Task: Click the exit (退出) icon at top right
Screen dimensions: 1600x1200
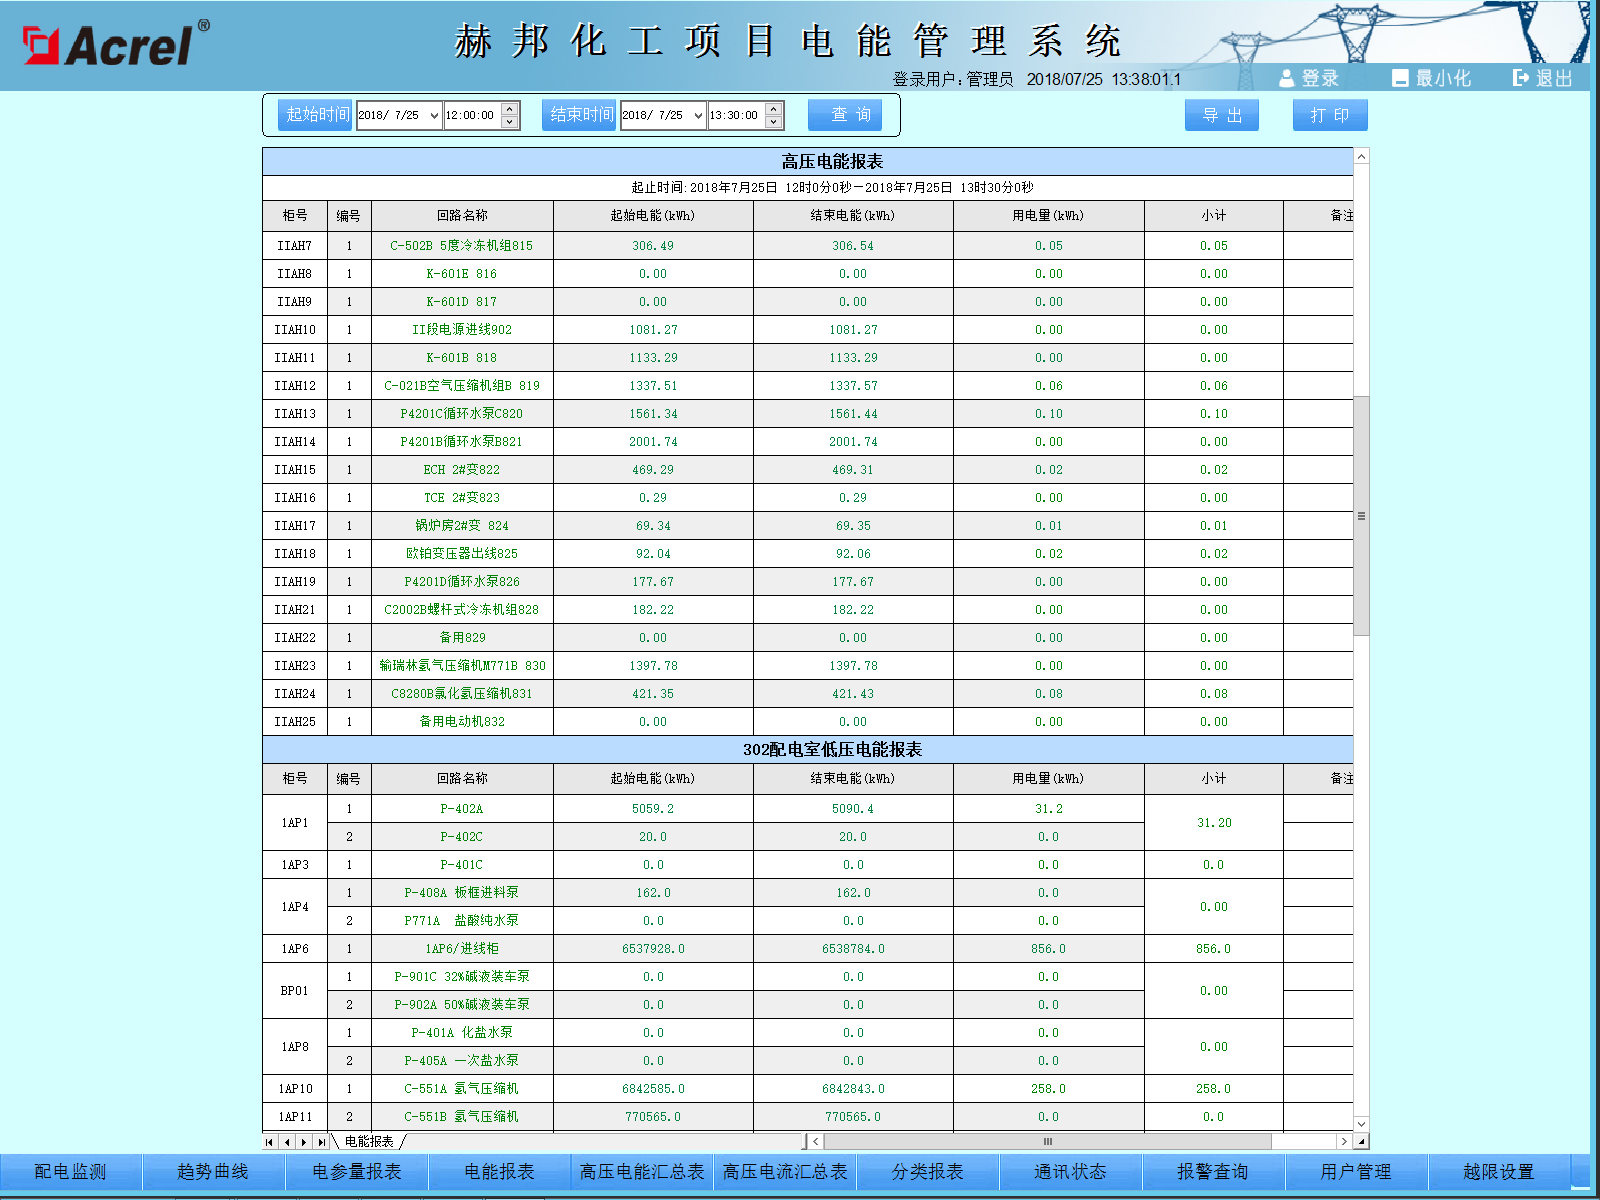Action: (1519, 78)
